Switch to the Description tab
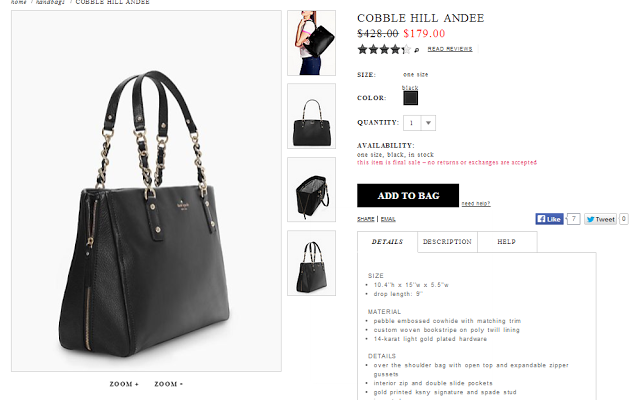The width and height of the screenshot is (640, 400). click(x=447, y=242)
